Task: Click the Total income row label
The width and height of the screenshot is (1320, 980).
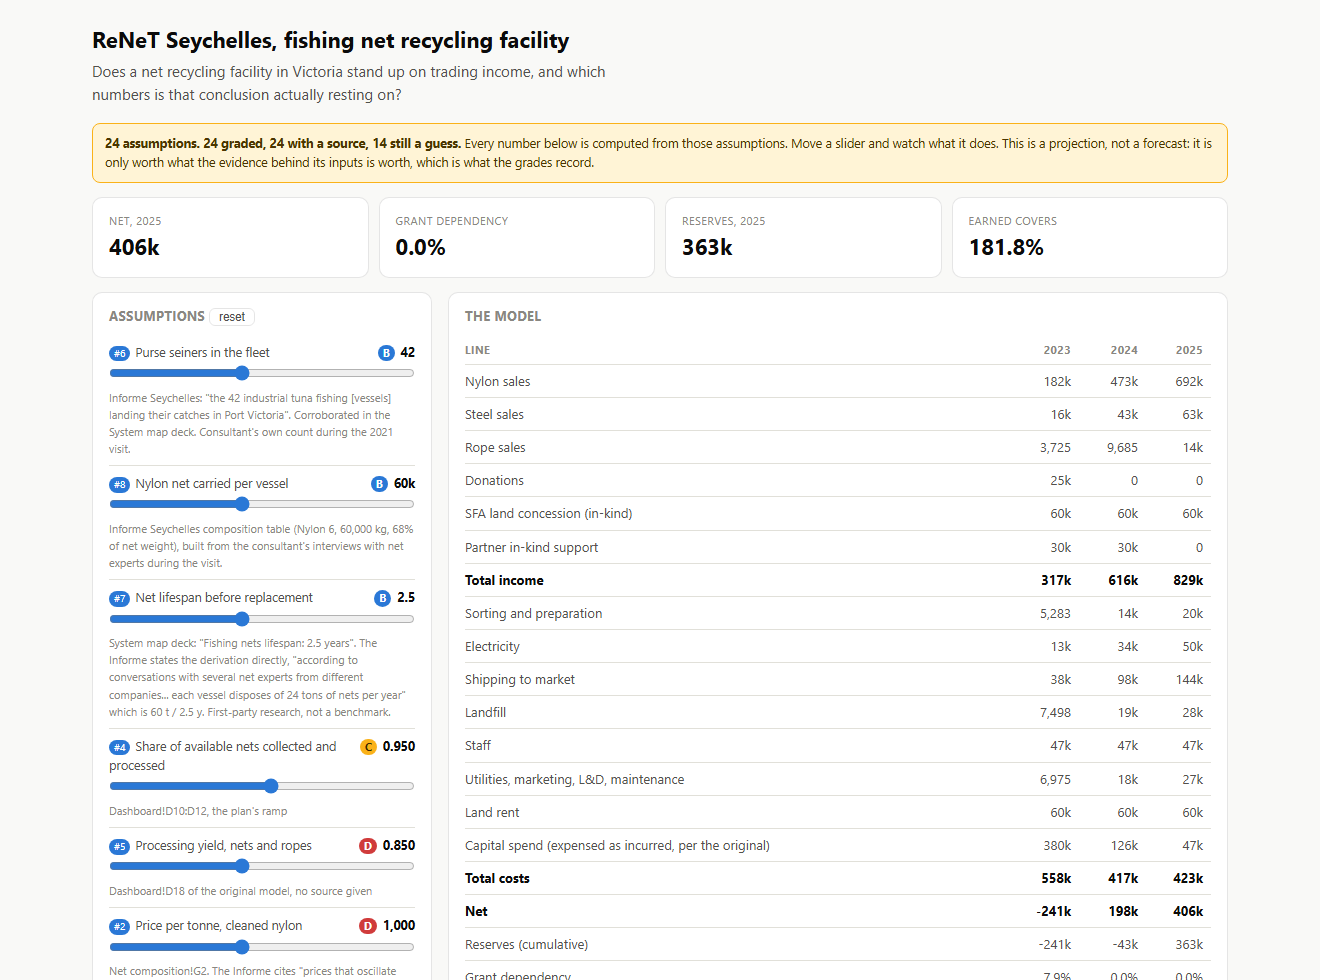Action: [504, 581]
